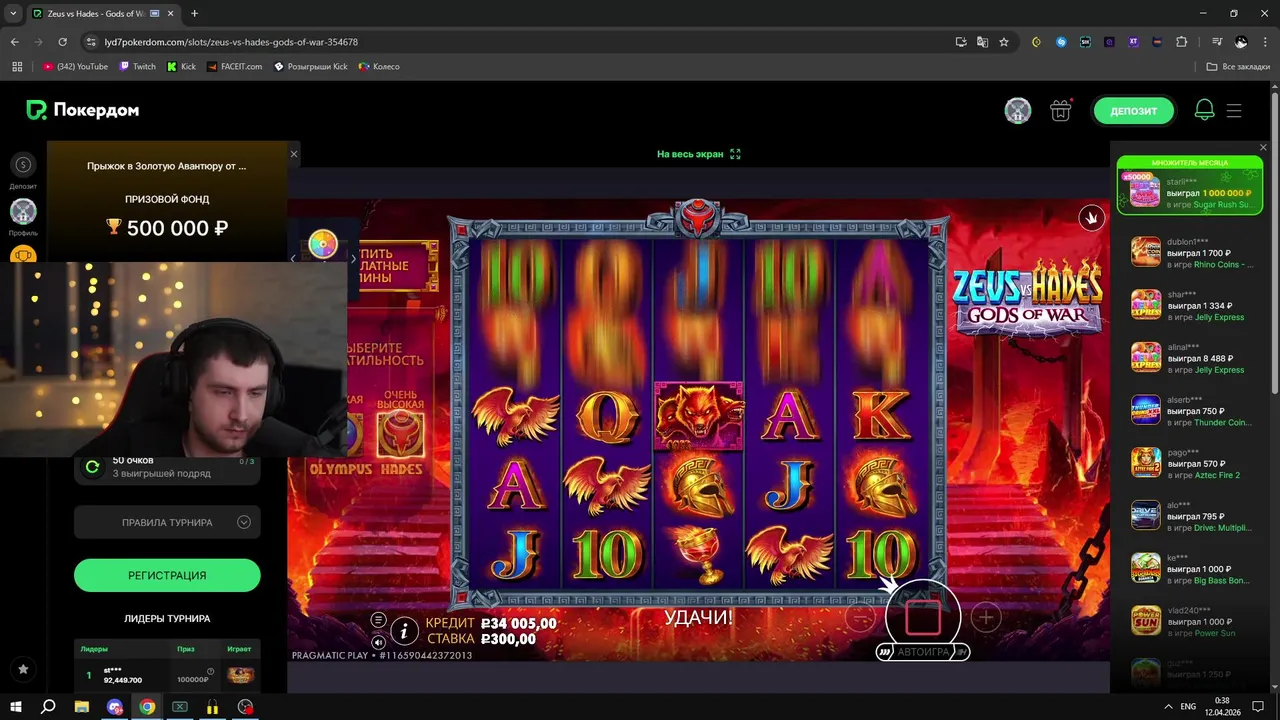The image size is (1280, 720).
Task: Click the next arrow beside the wheel icon
Action: pyautogui.click(x=353, y=258)
